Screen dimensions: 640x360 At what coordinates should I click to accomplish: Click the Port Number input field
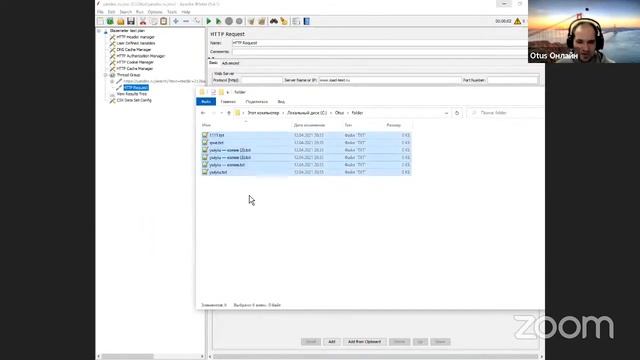coord(512,80)
